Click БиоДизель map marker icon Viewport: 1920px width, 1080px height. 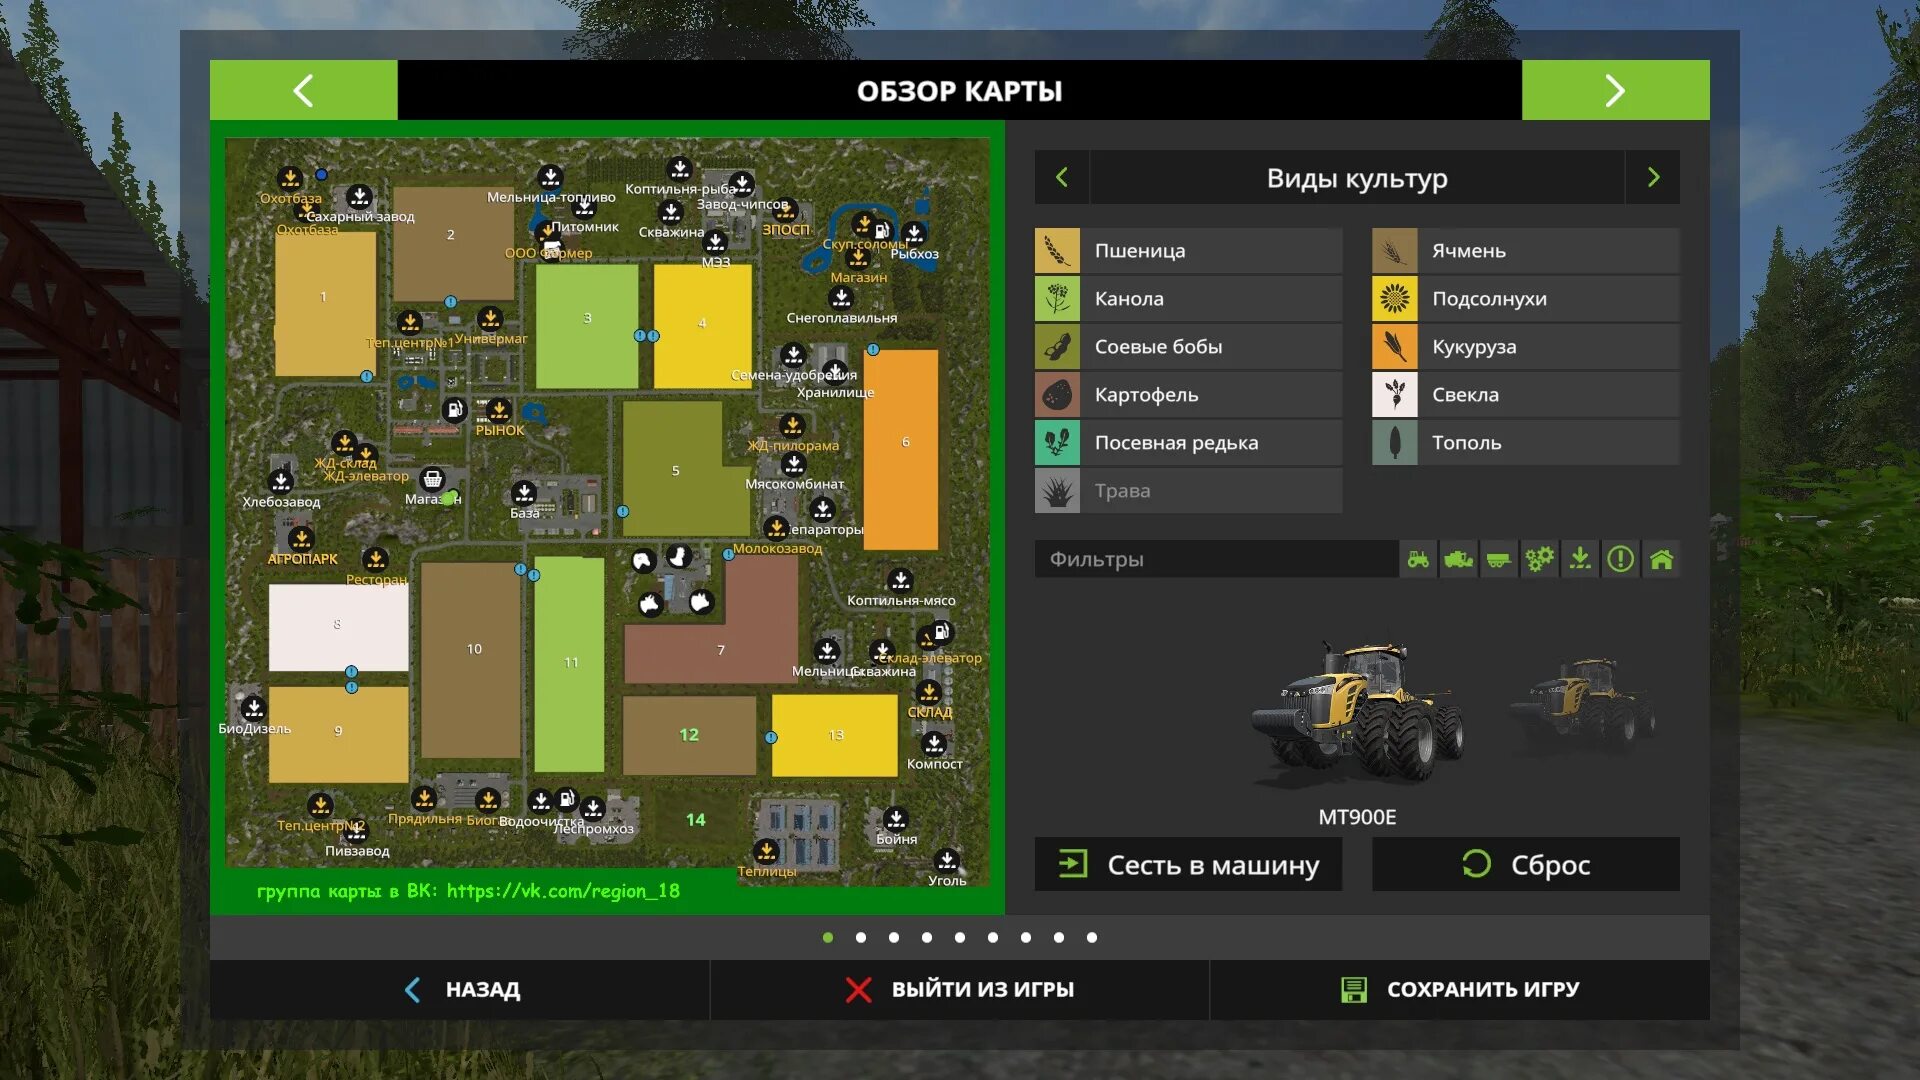(254, 708)
